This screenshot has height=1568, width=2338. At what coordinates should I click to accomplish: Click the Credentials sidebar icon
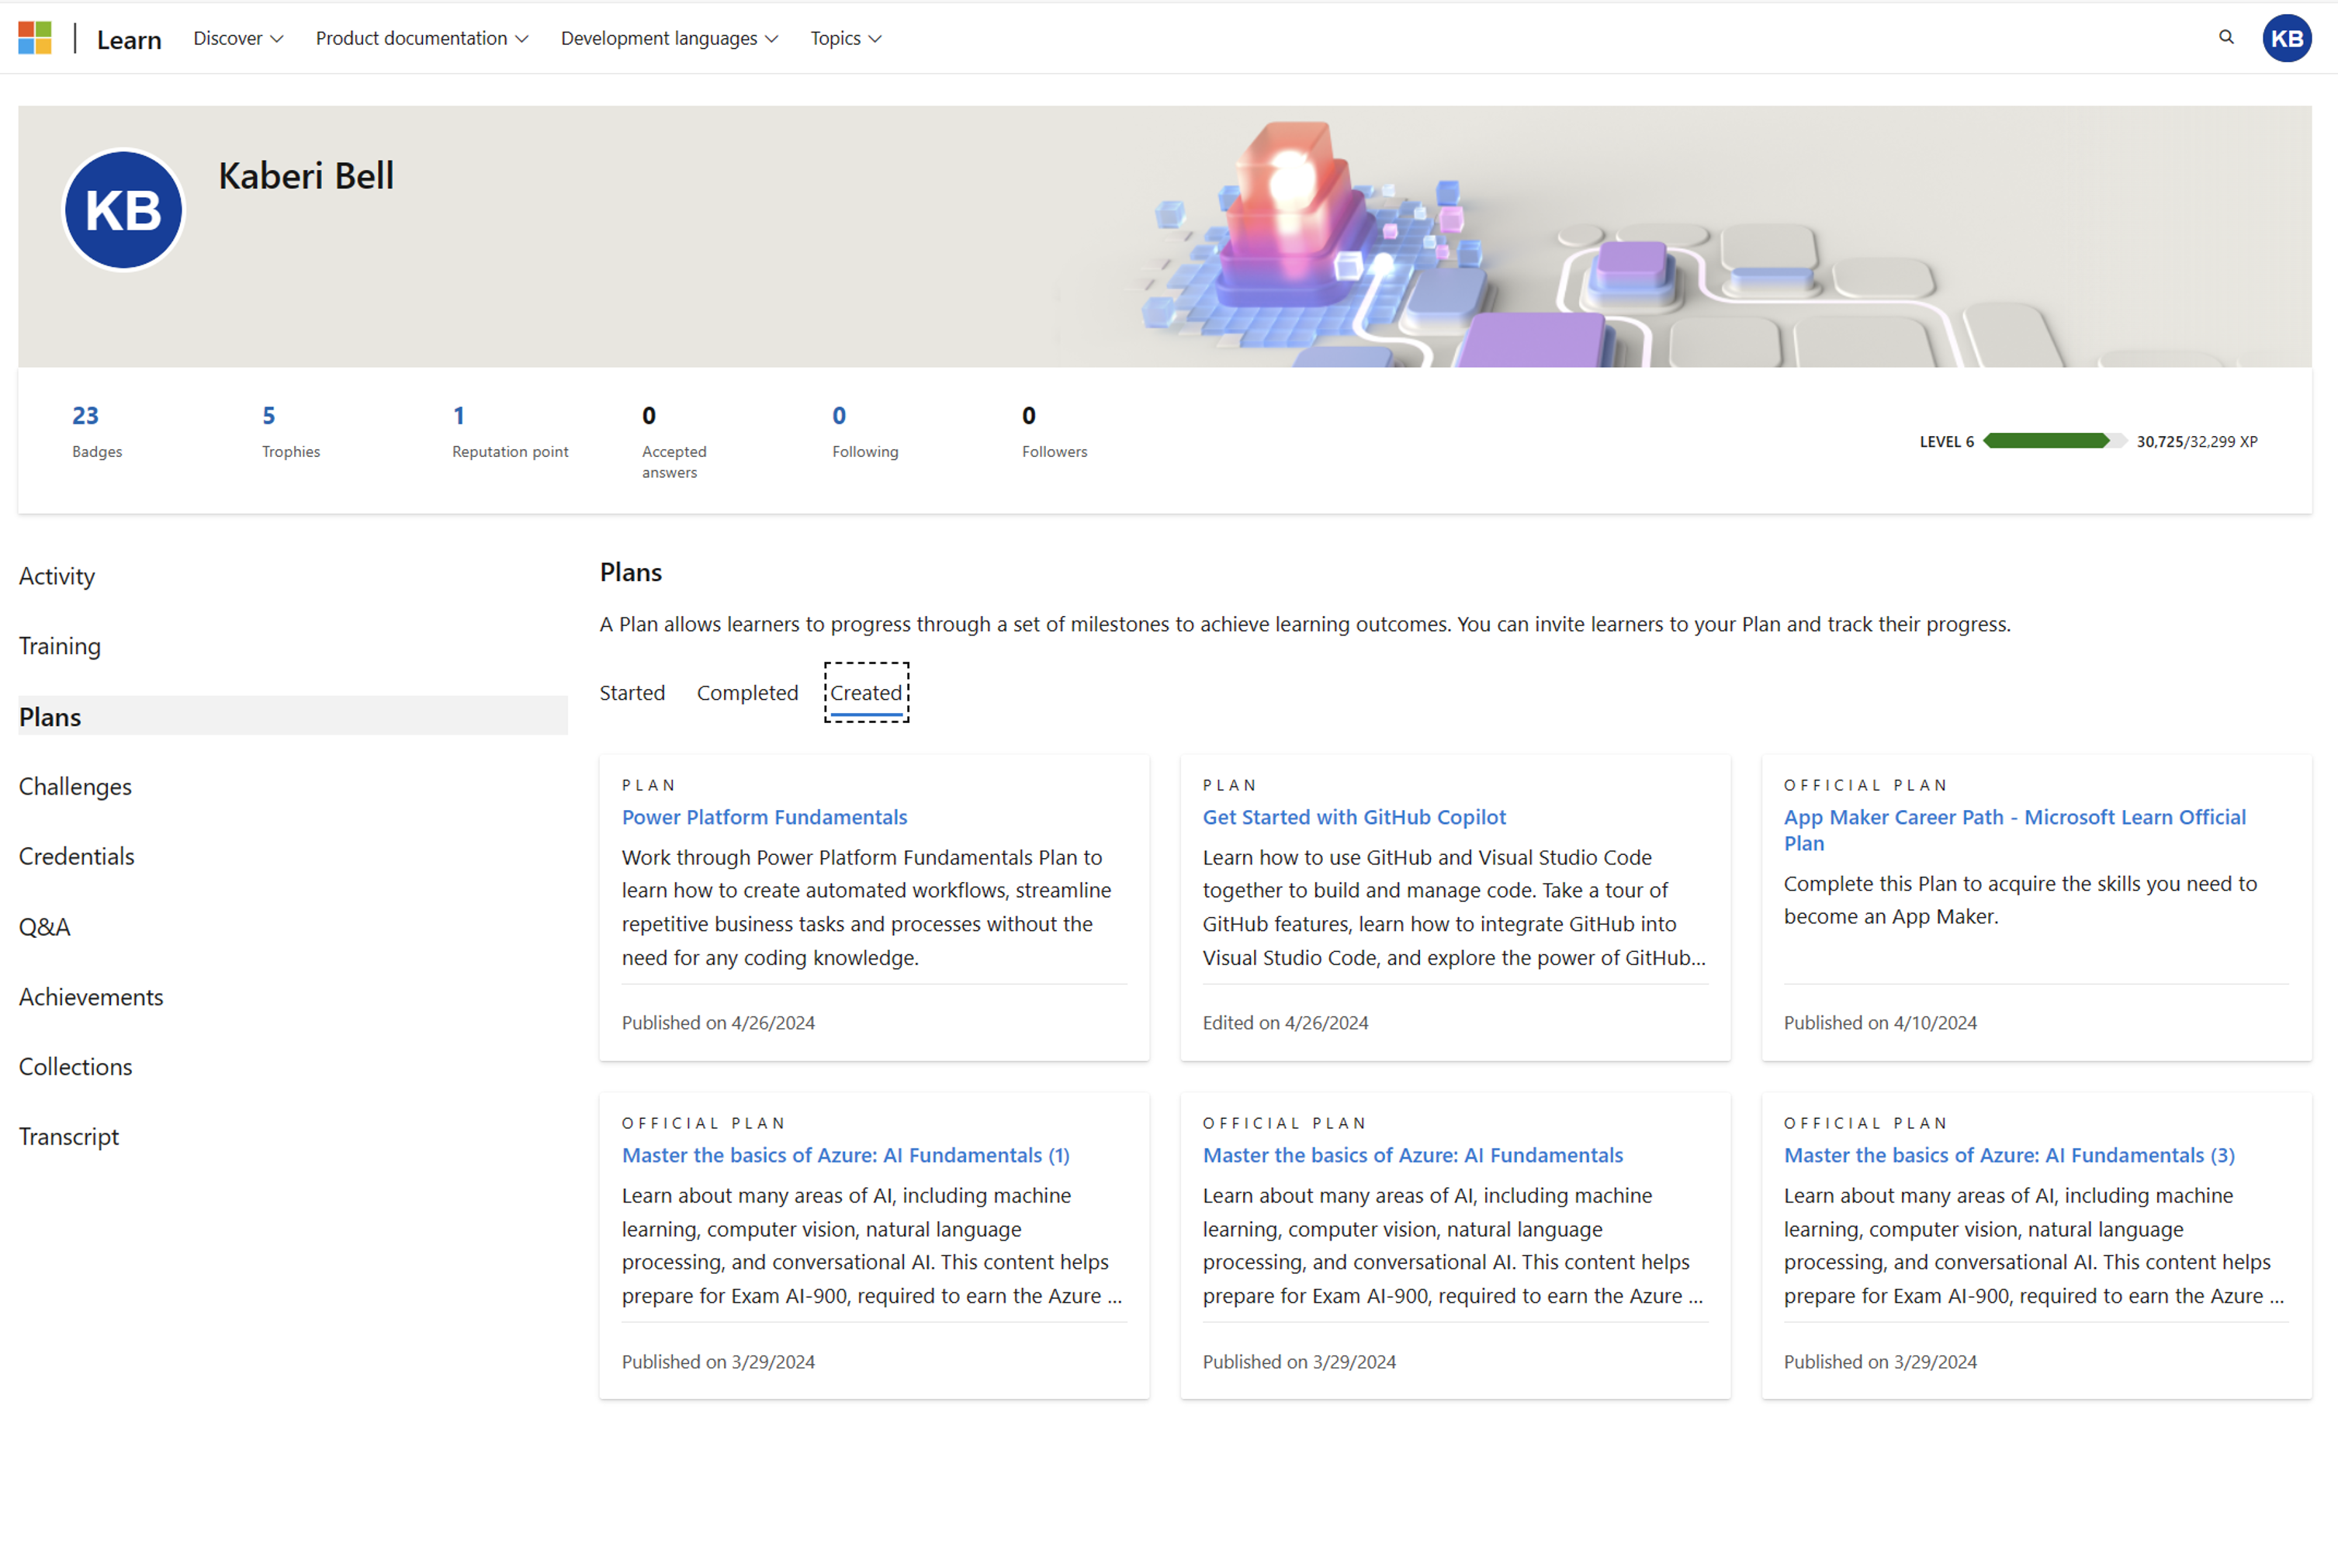click(x=77, y=856)
